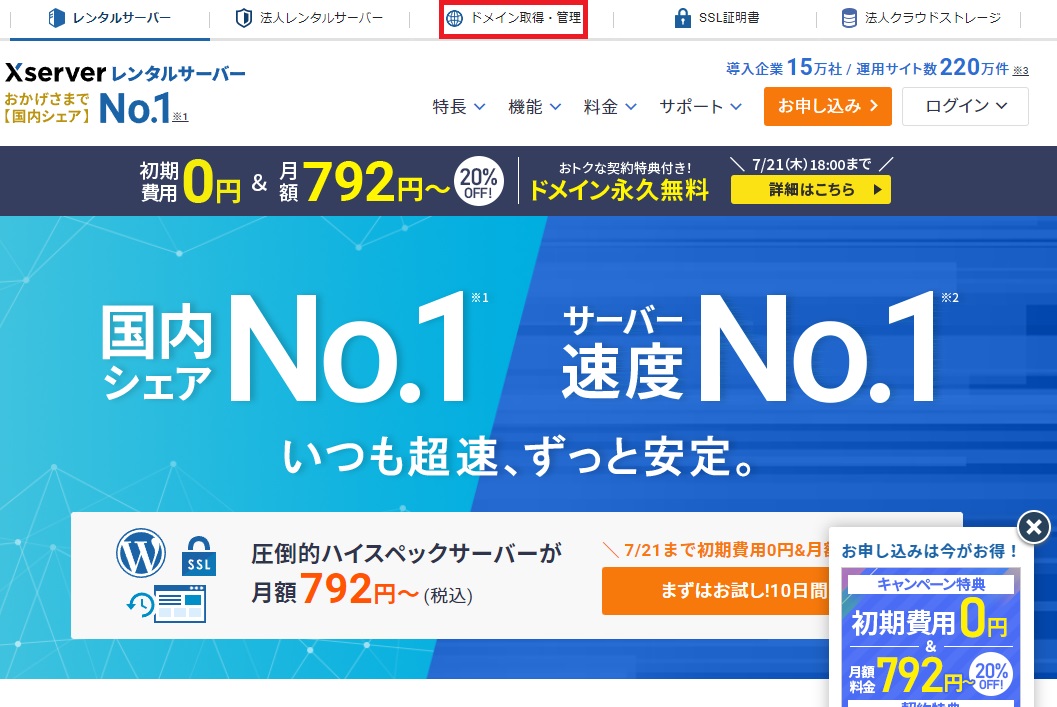Close the campaign popup with the X button
The image size is (1057, 707).
[x=1034, y=527]
